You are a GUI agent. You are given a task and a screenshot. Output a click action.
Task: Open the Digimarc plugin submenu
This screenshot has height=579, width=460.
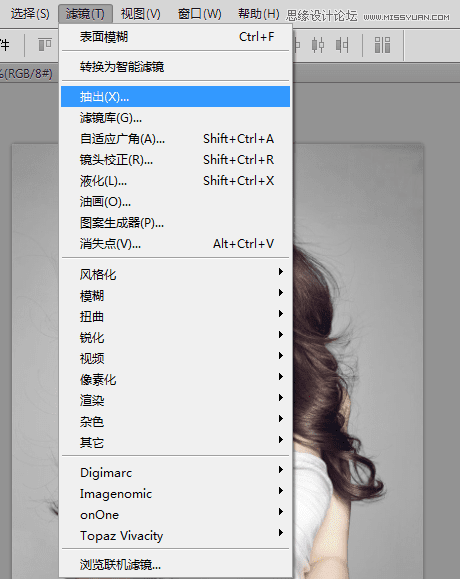(176, 473)
